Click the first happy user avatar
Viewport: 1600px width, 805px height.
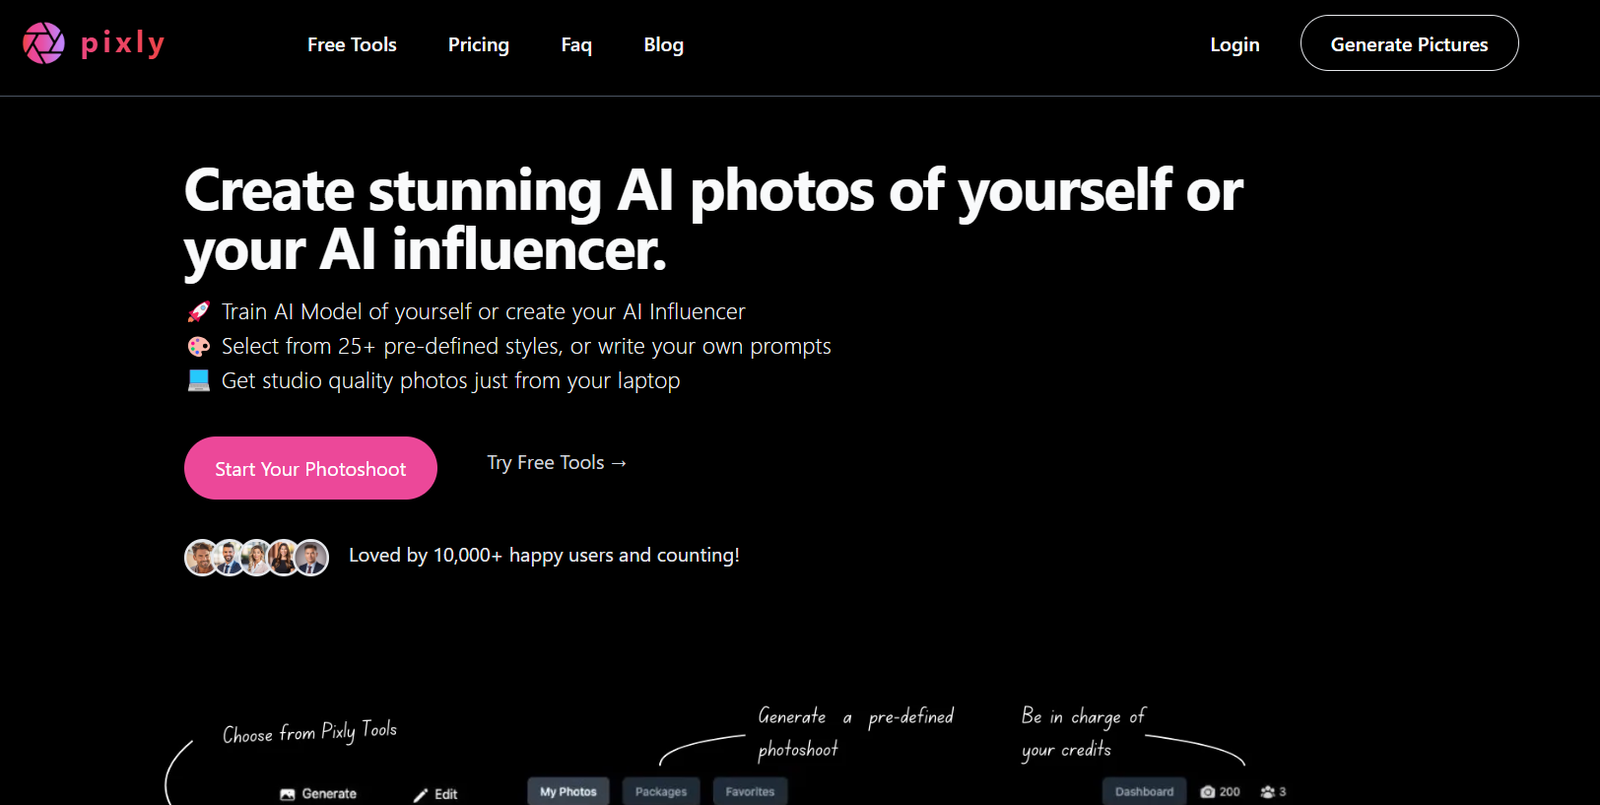201,557
